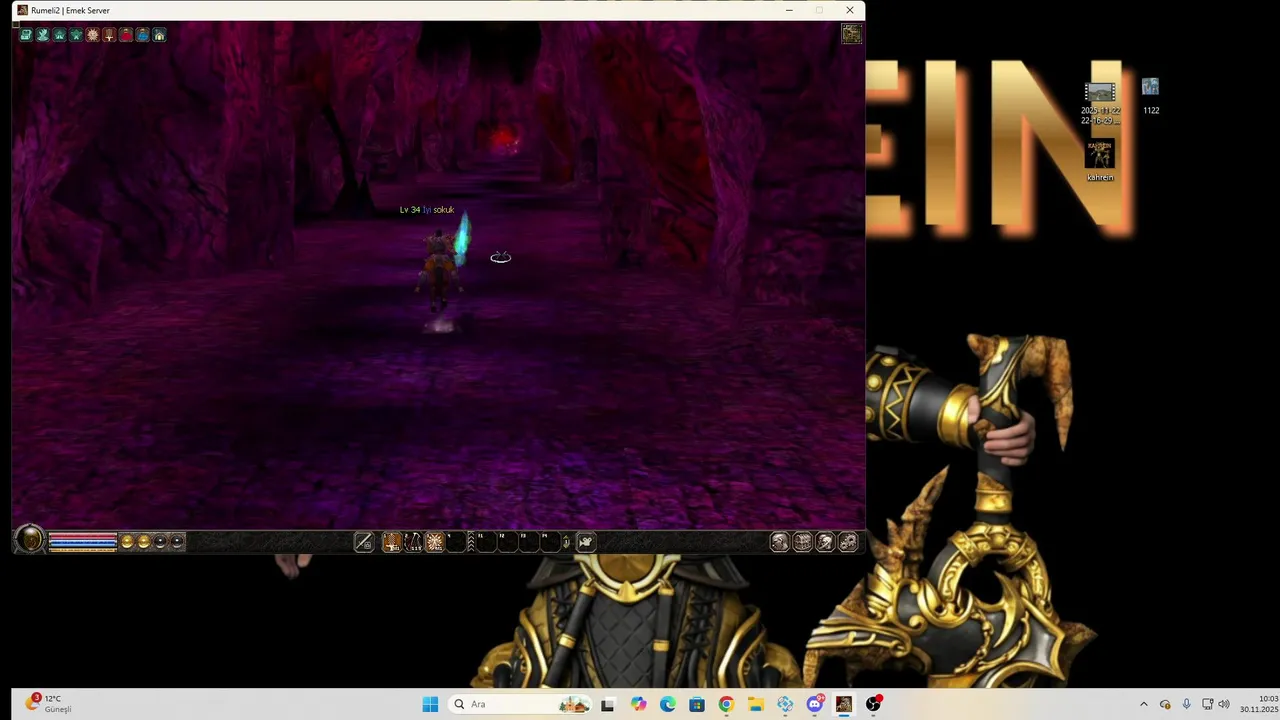Open Google Chrome from the taskbar
Screen dimensions: 1280x720
coord(726,704)
